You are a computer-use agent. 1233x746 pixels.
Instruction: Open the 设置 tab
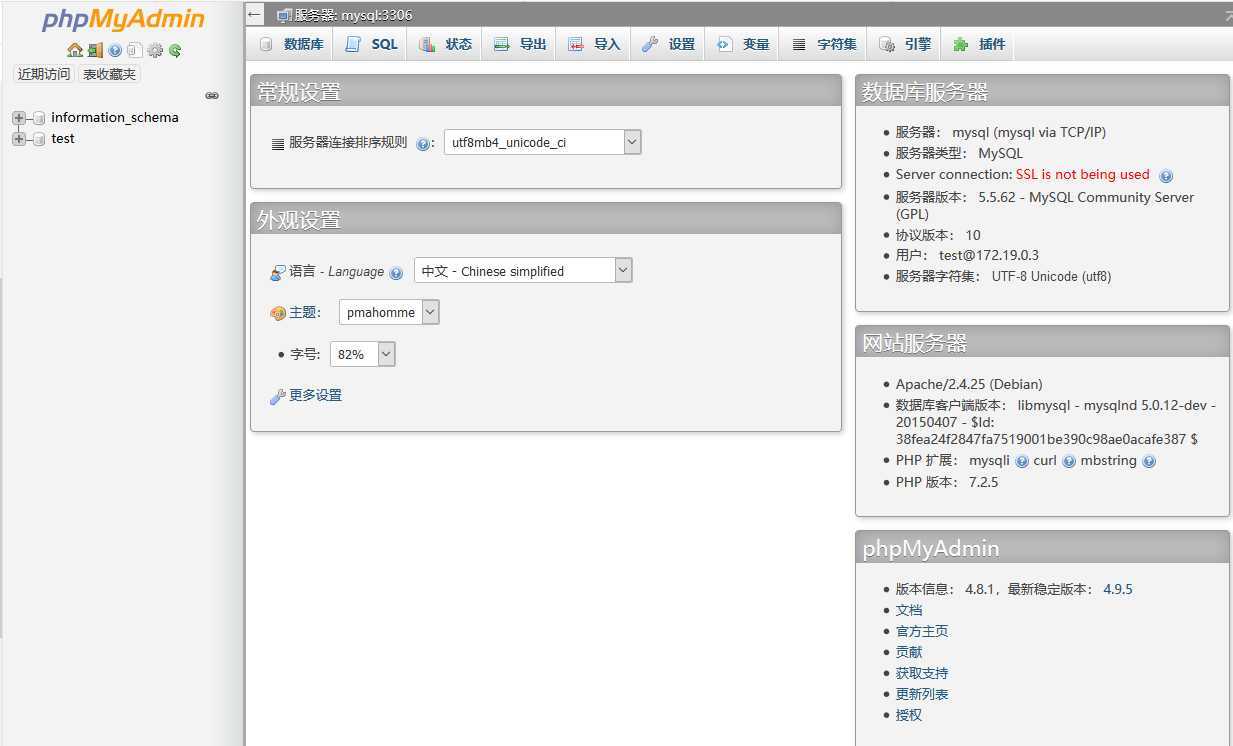click(x=668, y=44)
